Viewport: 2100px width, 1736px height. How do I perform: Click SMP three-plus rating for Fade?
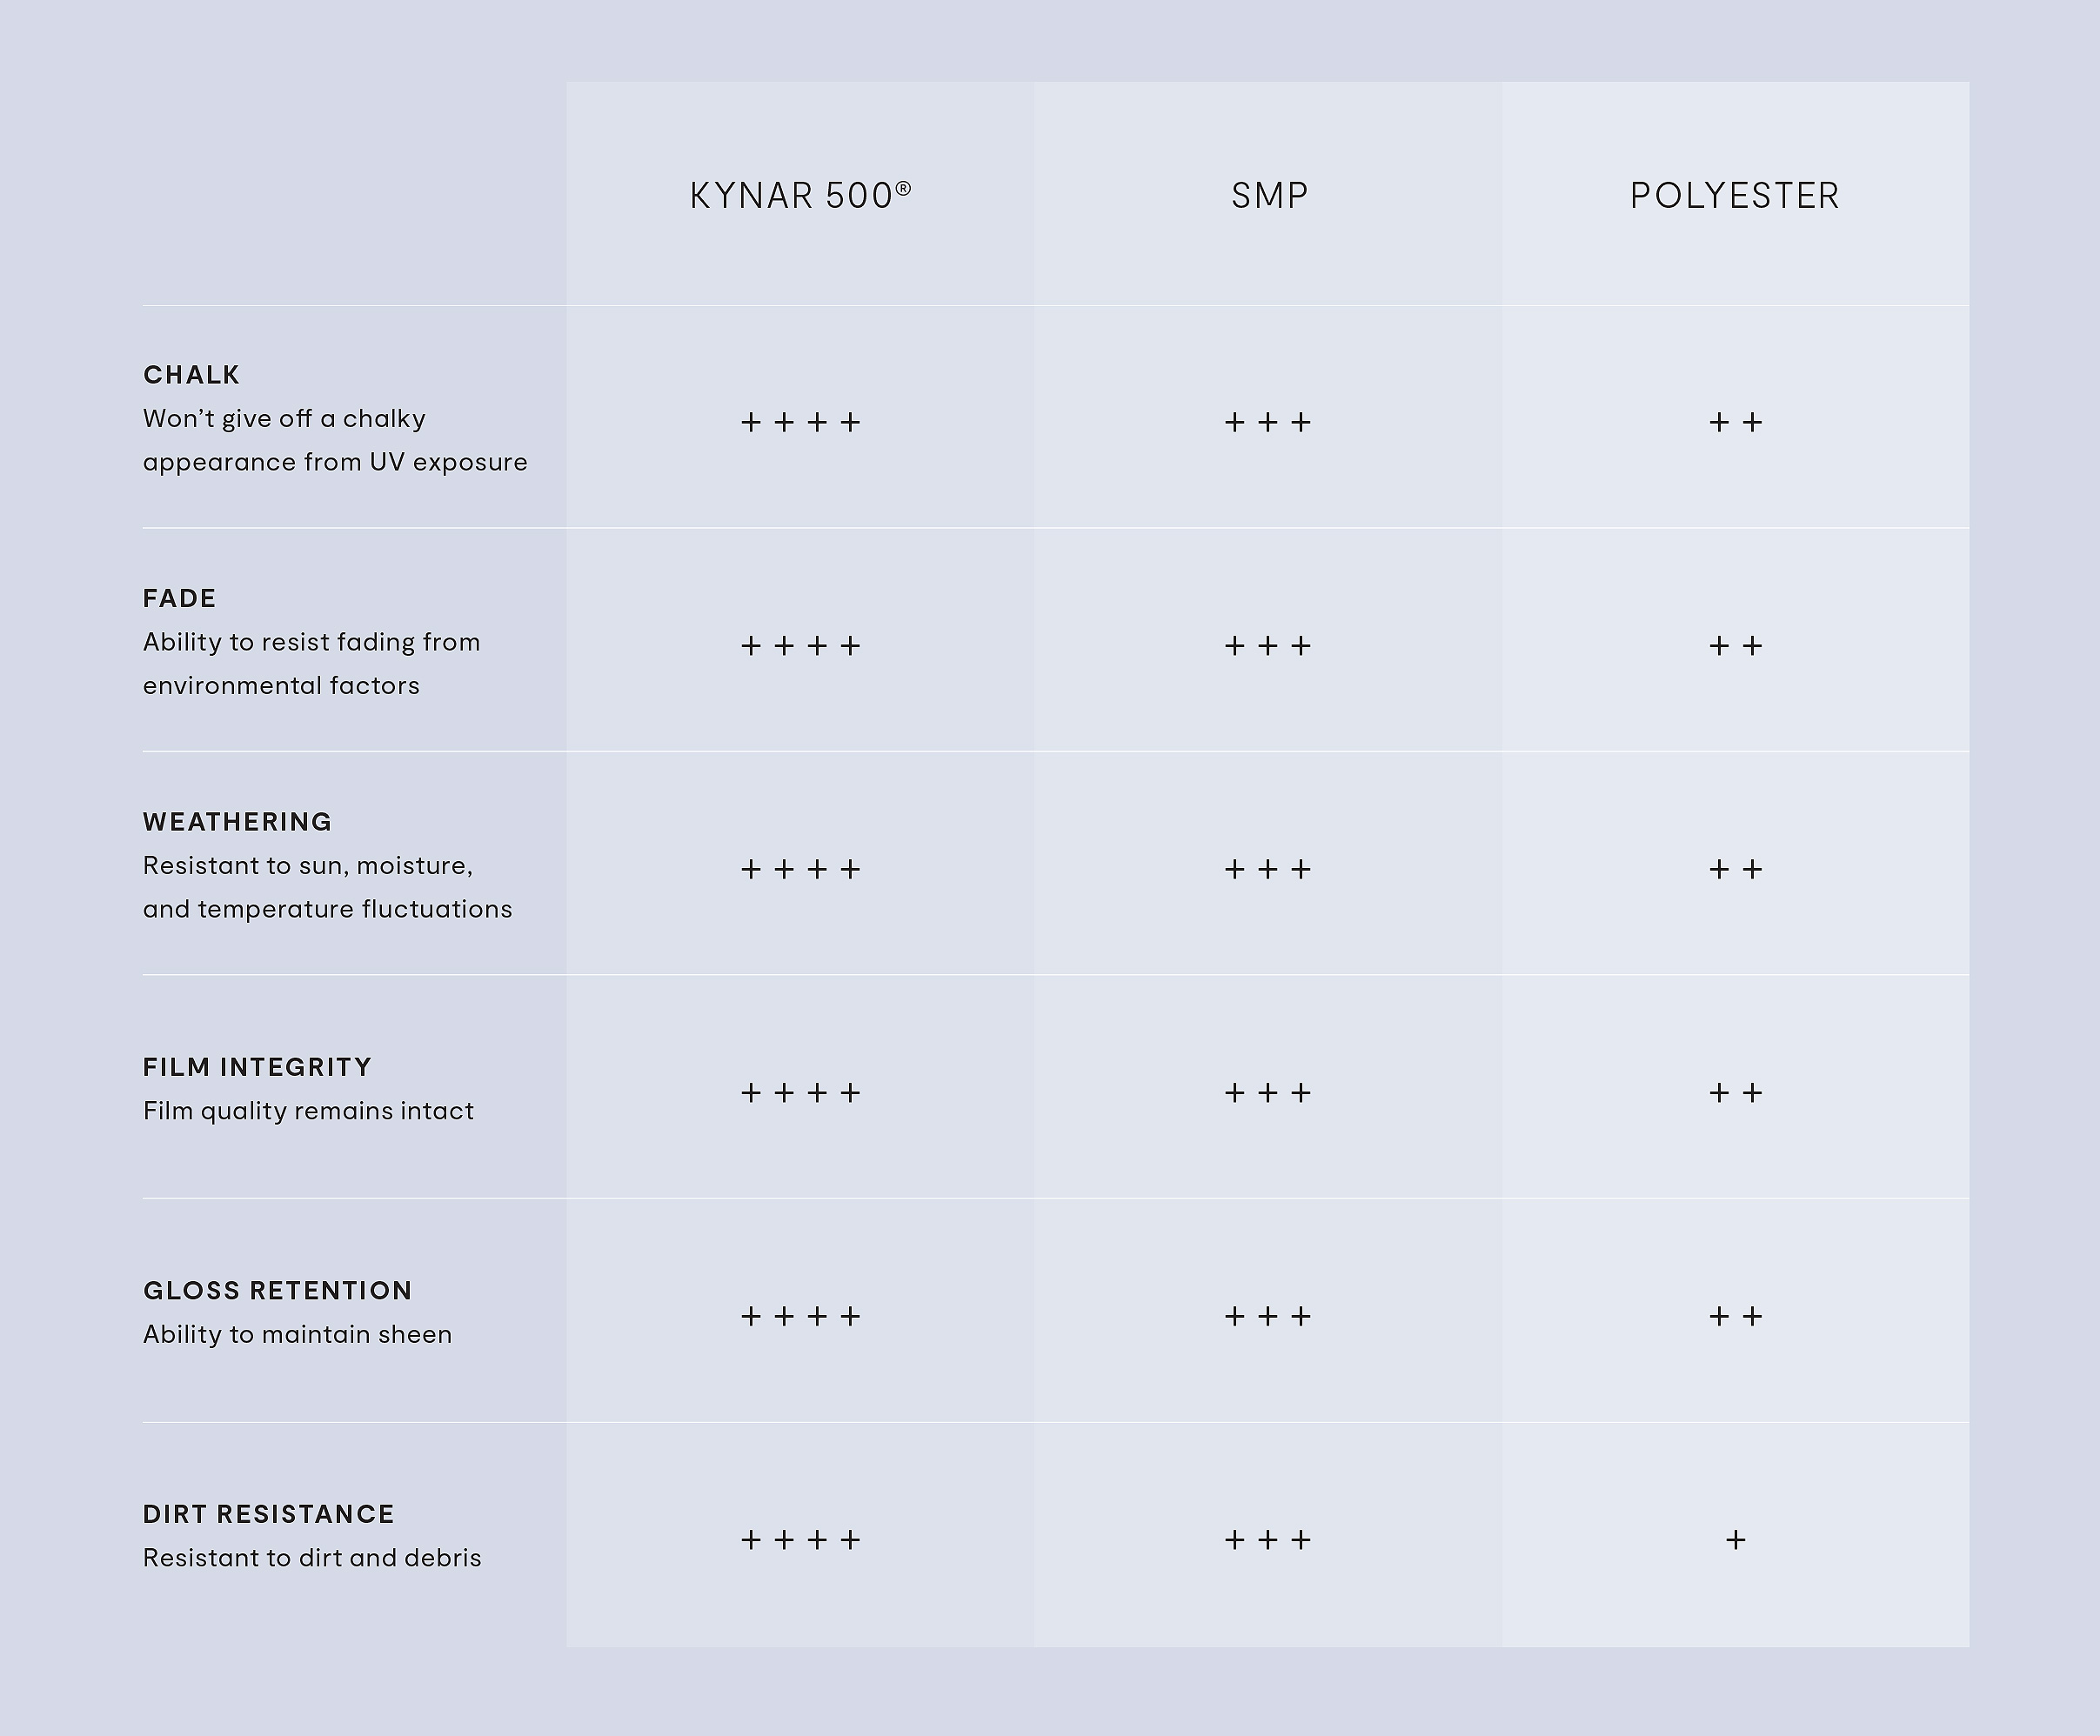pos(1268,646)
